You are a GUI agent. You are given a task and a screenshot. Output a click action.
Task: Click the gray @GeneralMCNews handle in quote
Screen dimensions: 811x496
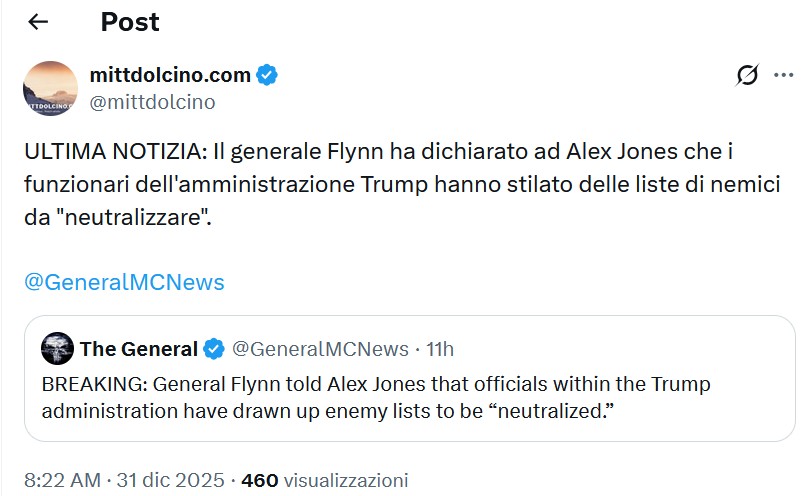point(320,349)
